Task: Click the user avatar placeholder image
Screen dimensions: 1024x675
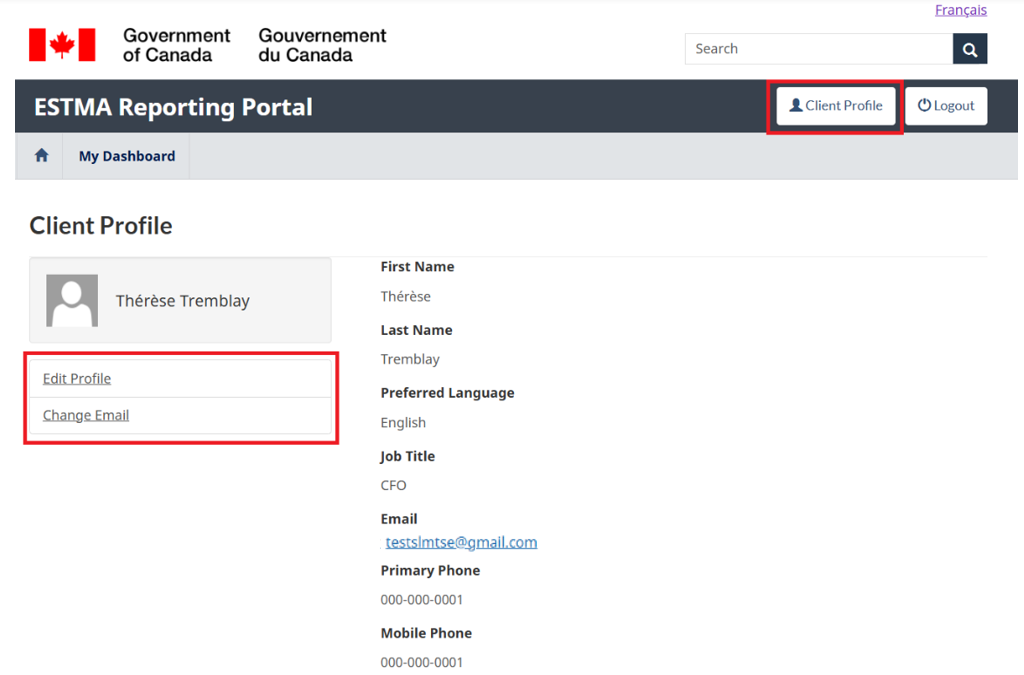Action: click(x=71, y=299)
